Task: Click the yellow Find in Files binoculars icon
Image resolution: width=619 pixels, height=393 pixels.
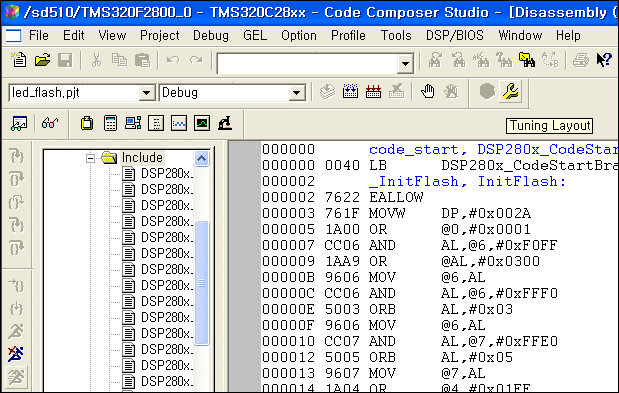Action: click(x=527, y=60)
